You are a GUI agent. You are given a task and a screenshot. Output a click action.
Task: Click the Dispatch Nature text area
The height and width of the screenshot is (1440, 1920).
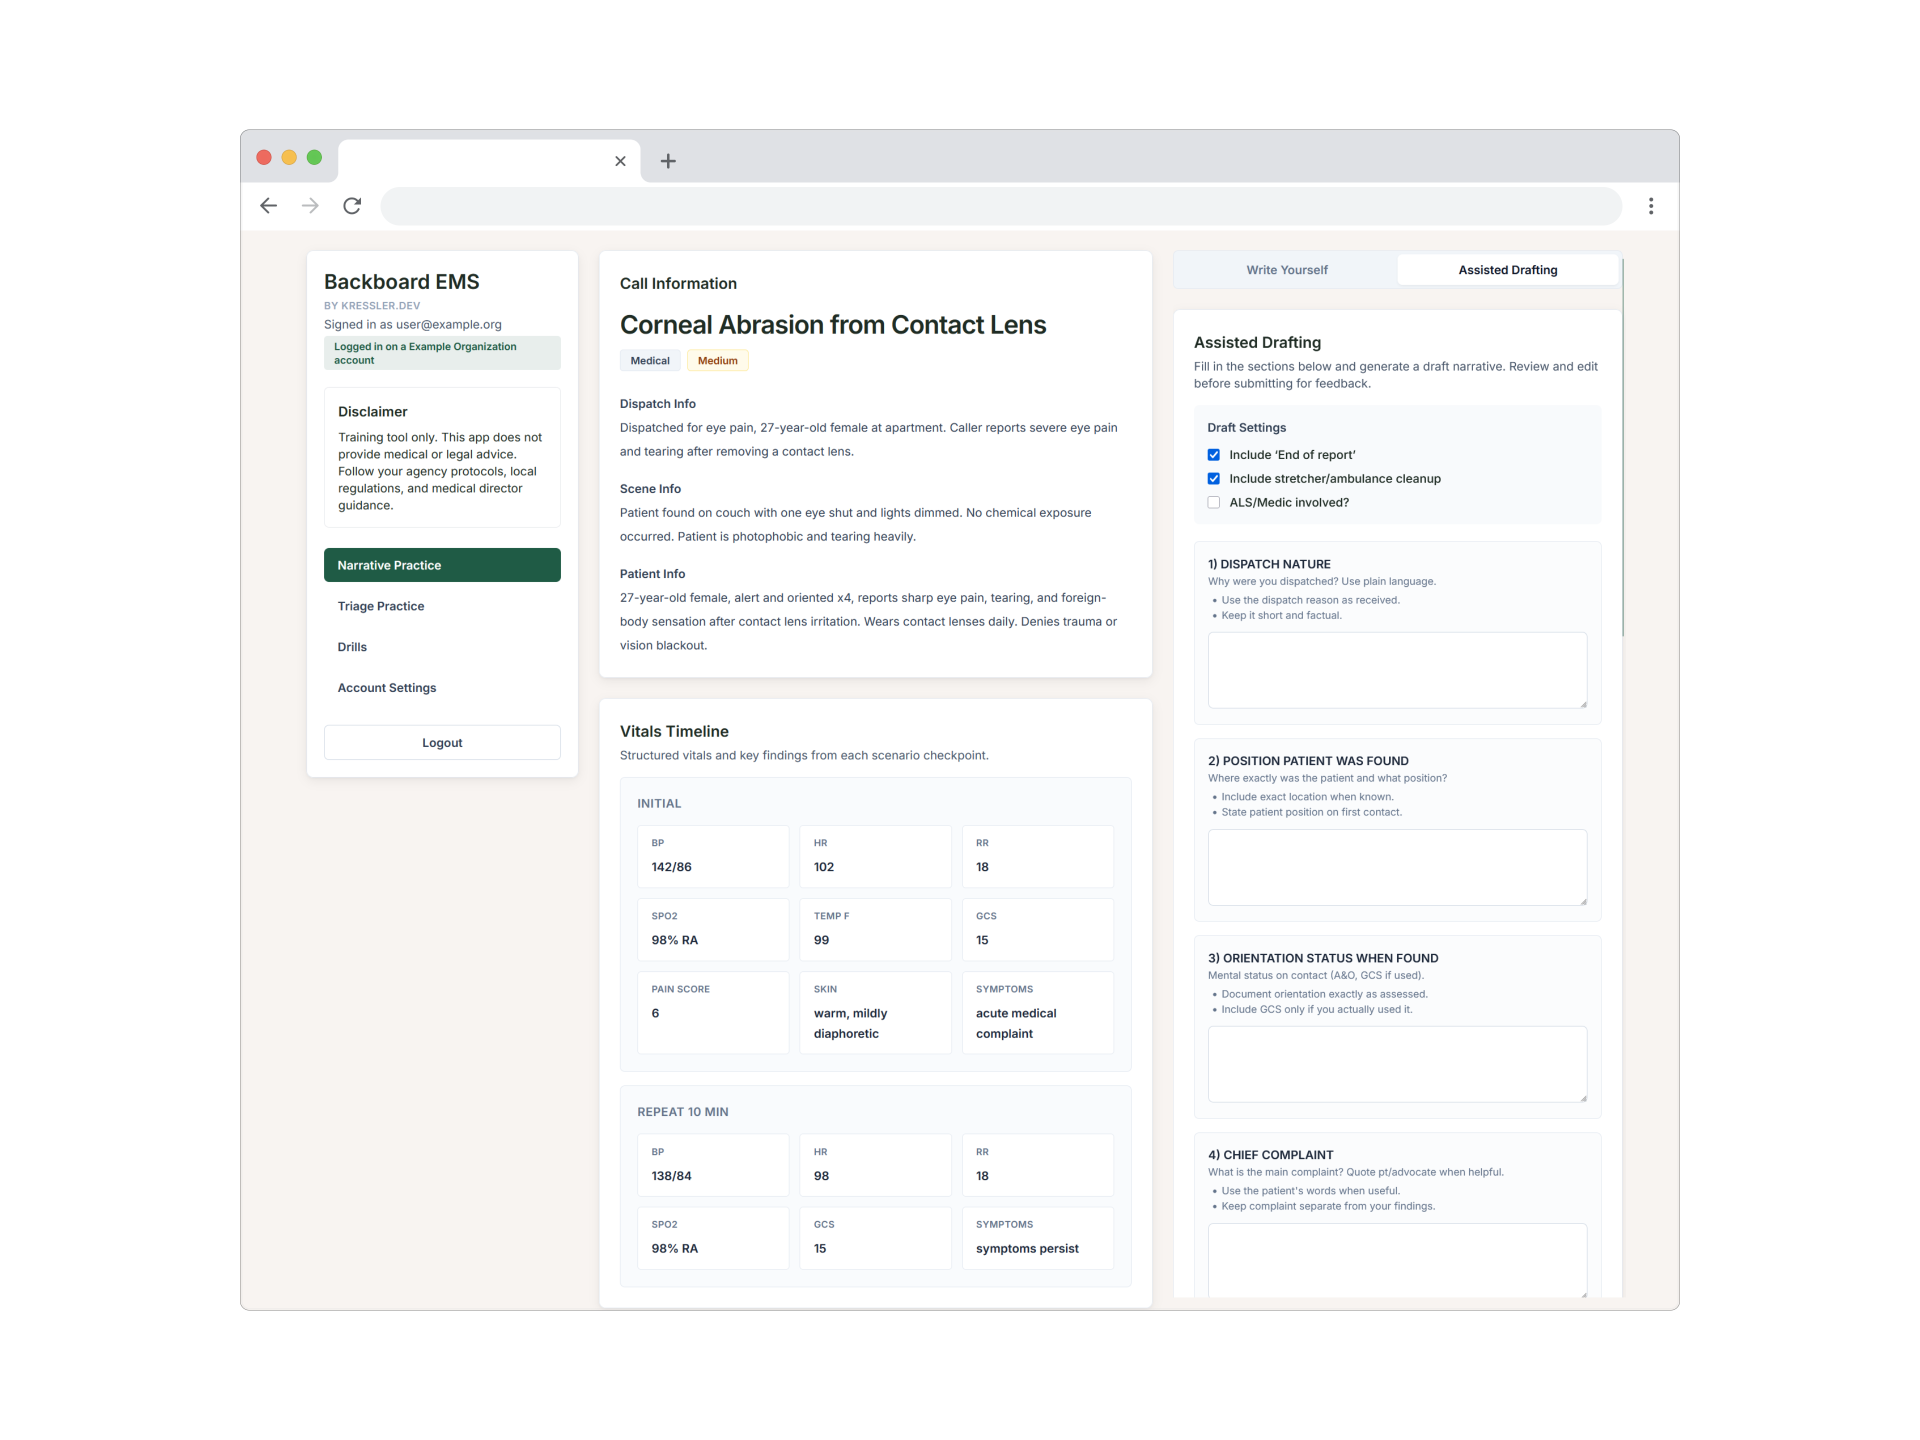(1397, 670)
